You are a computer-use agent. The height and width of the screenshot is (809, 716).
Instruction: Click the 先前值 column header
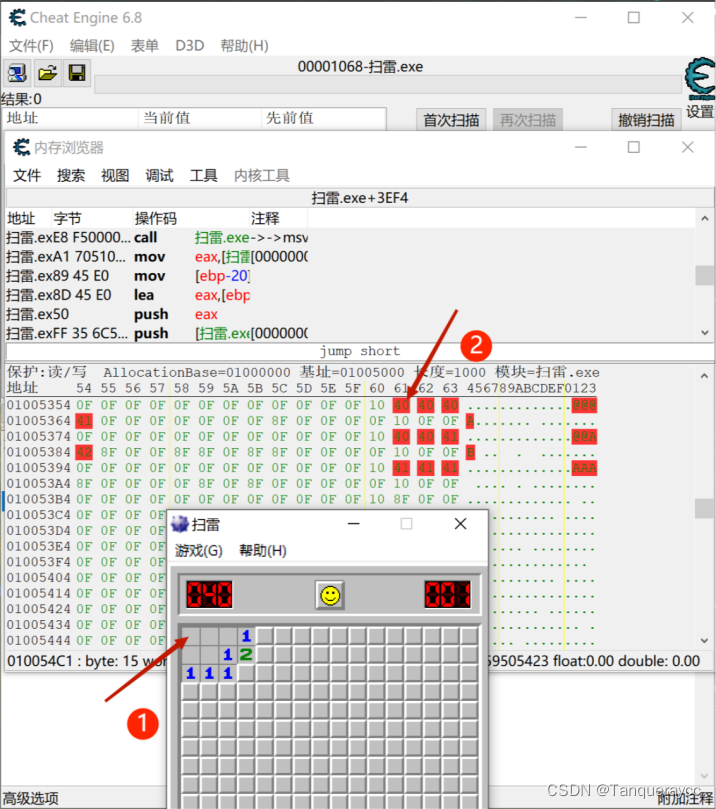click(x=323, y=118)
